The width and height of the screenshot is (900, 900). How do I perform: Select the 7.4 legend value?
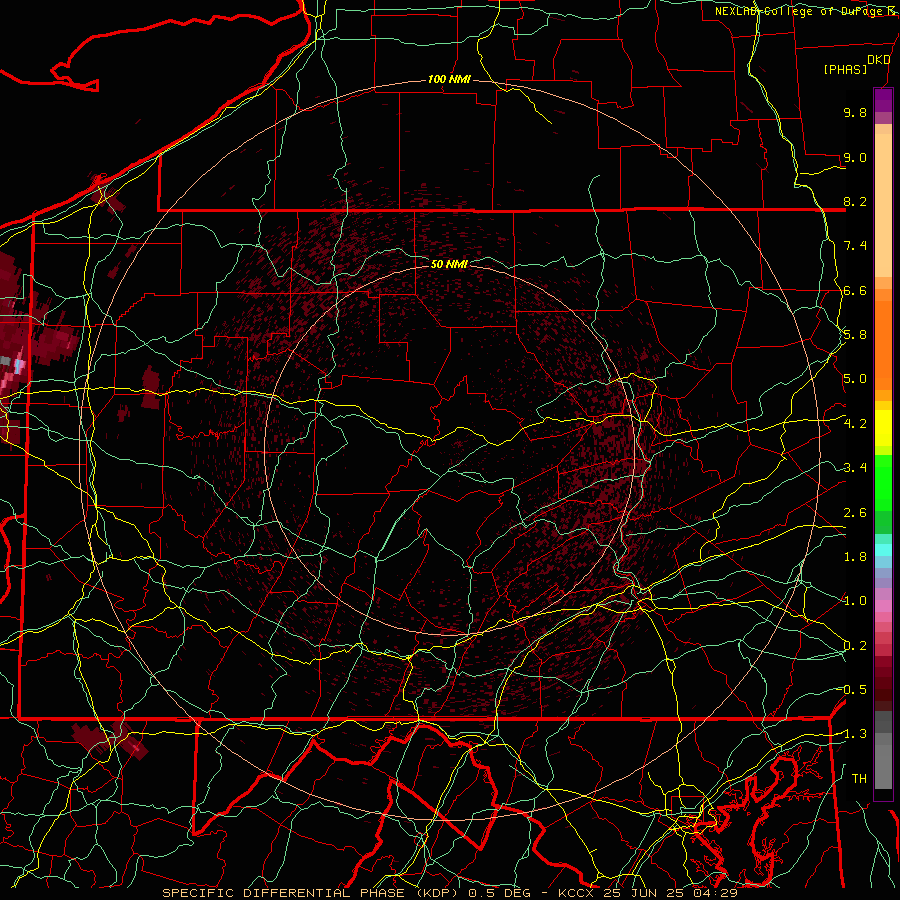(855, 246)
